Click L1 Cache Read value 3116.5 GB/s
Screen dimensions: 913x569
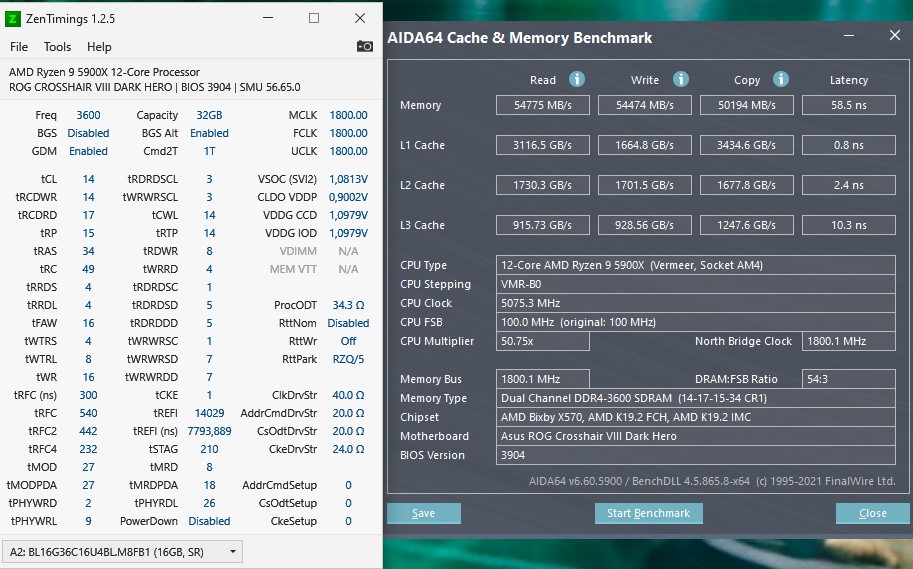click(543, 145)
